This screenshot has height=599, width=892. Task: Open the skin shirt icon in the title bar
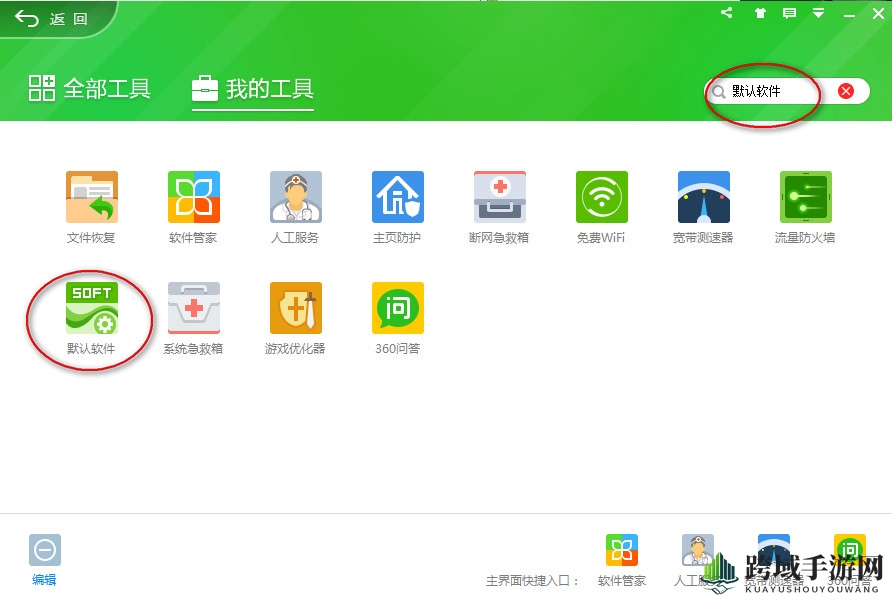760,13
